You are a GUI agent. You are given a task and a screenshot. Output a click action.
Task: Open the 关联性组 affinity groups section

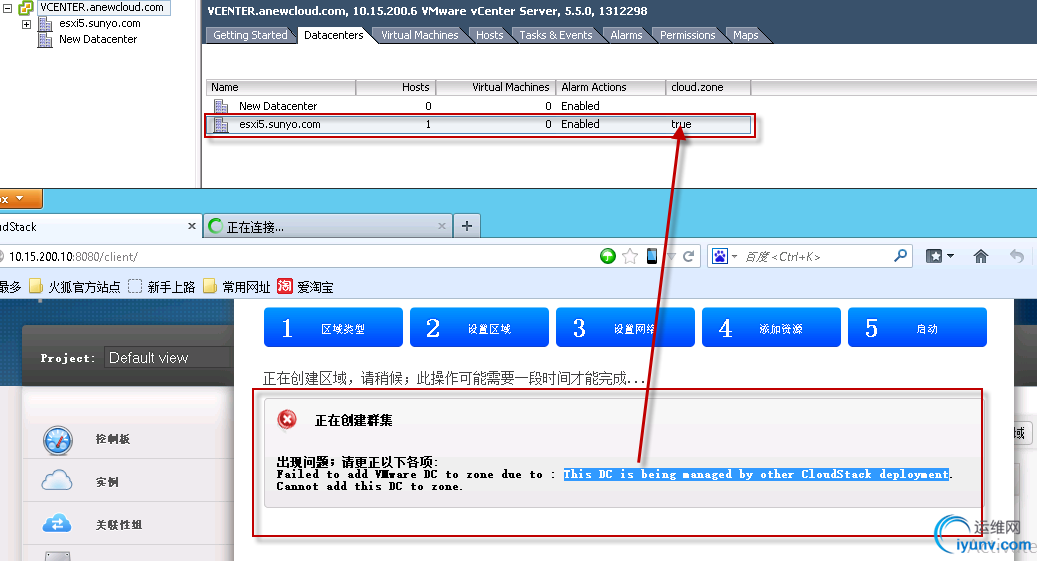[129, 524]
